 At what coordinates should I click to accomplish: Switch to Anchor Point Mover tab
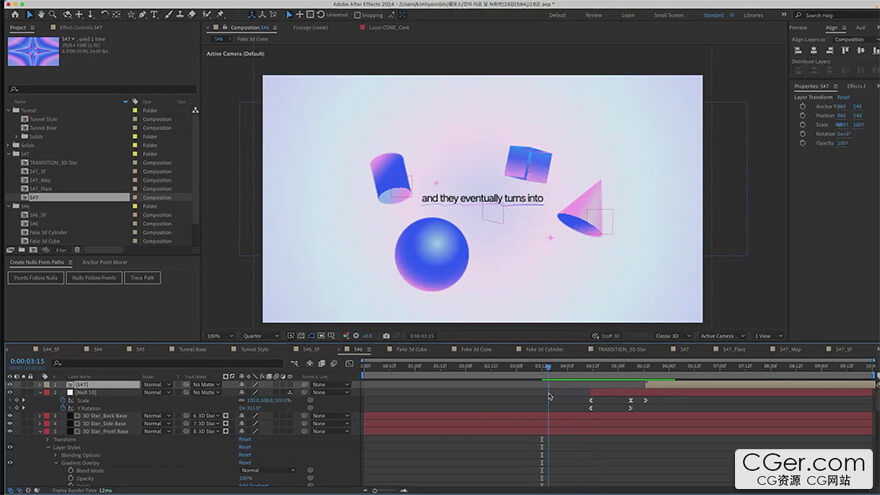click(105, 262)
